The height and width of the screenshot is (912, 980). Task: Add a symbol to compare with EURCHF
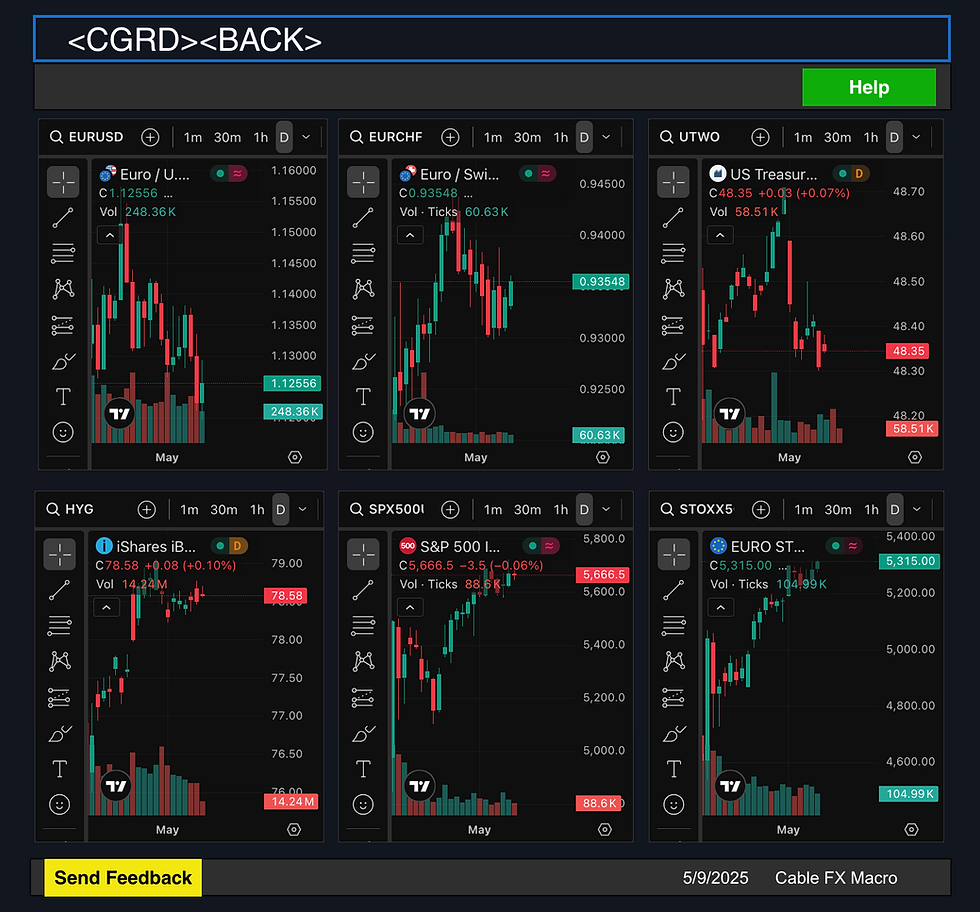[450, 137]
